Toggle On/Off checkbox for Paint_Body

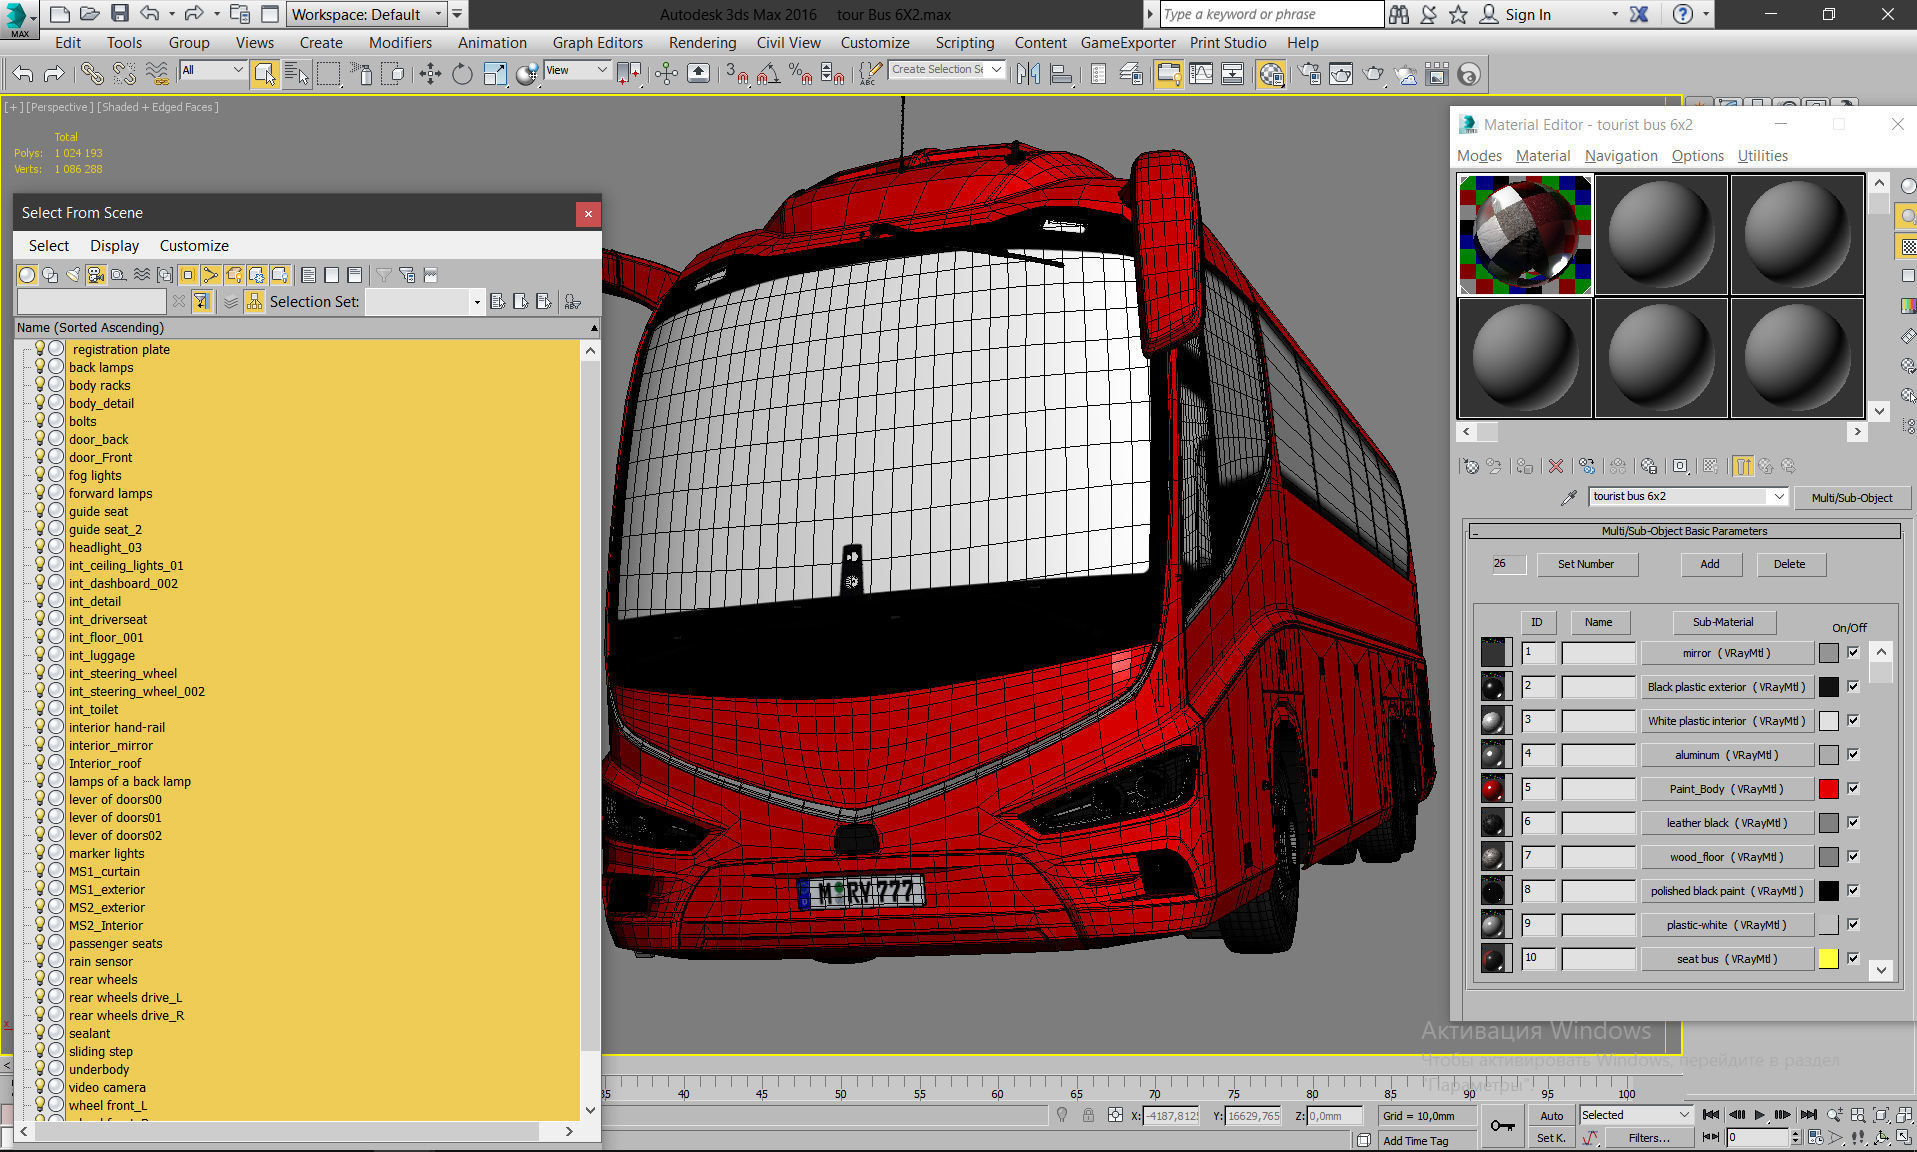point(1853,789)
